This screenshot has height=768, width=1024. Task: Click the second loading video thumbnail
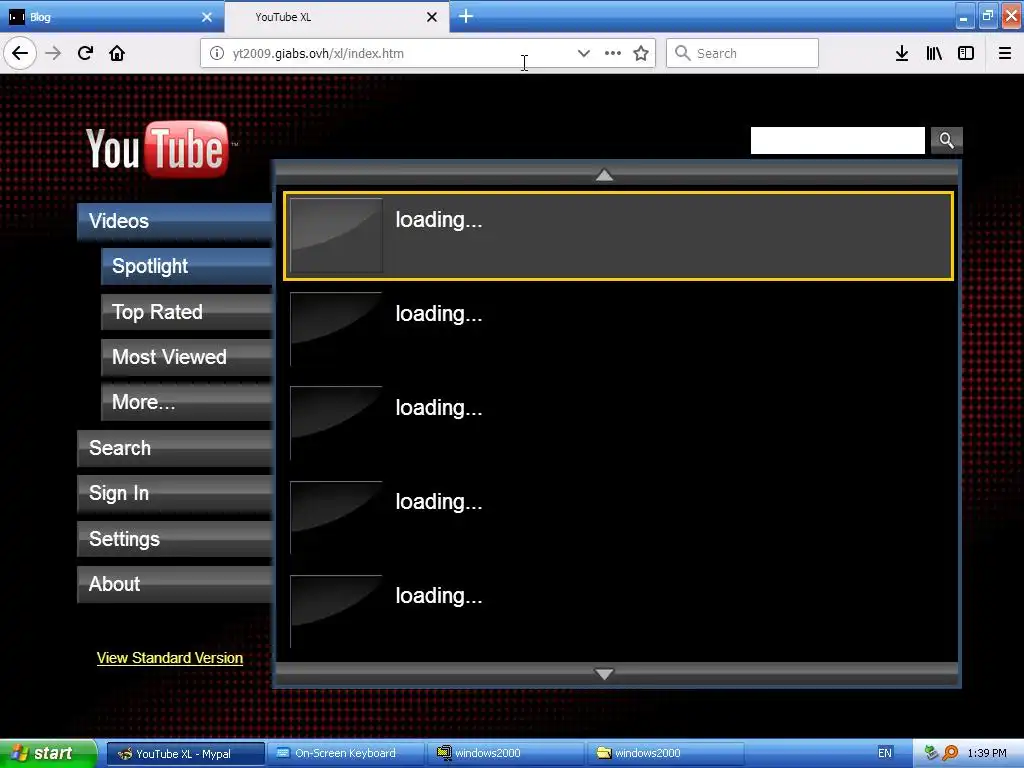coord(336,329)
